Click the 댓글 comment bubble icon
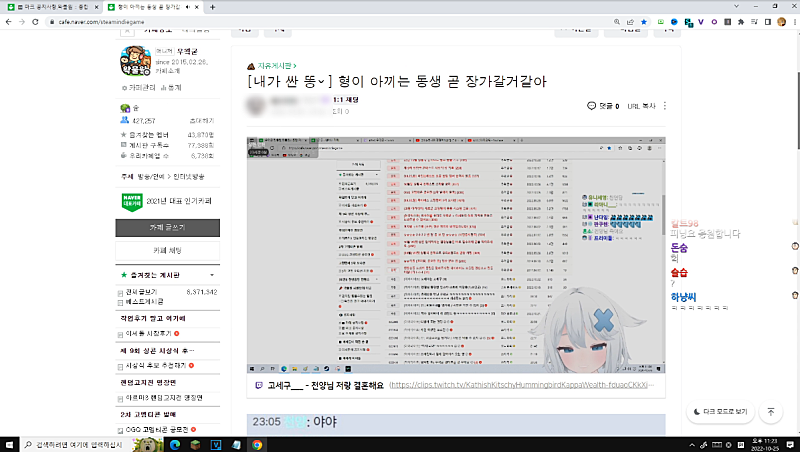Screen dimensions: 800x452 click(592, 105)
